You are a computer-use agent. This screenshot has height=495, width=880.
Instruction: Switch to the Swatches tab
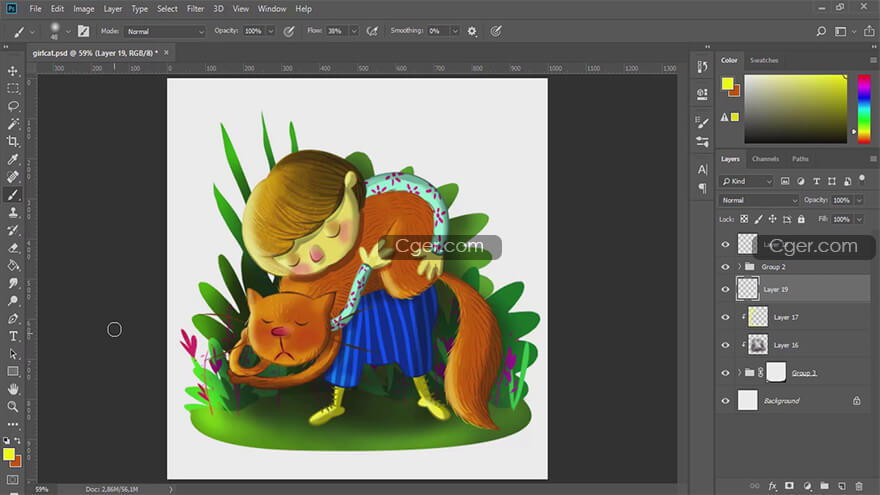tap(764, 60)
